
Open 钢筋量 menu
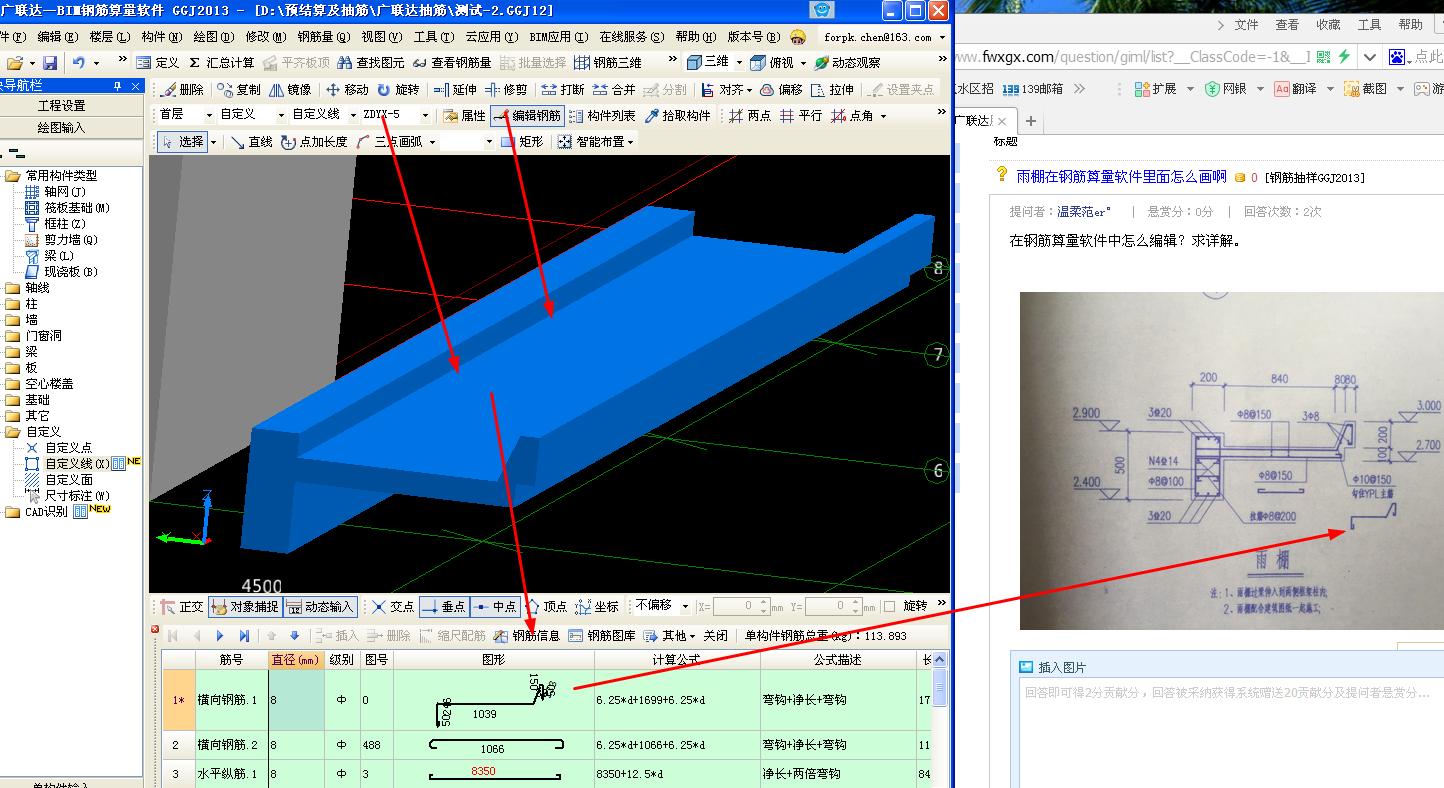[323, 37]
